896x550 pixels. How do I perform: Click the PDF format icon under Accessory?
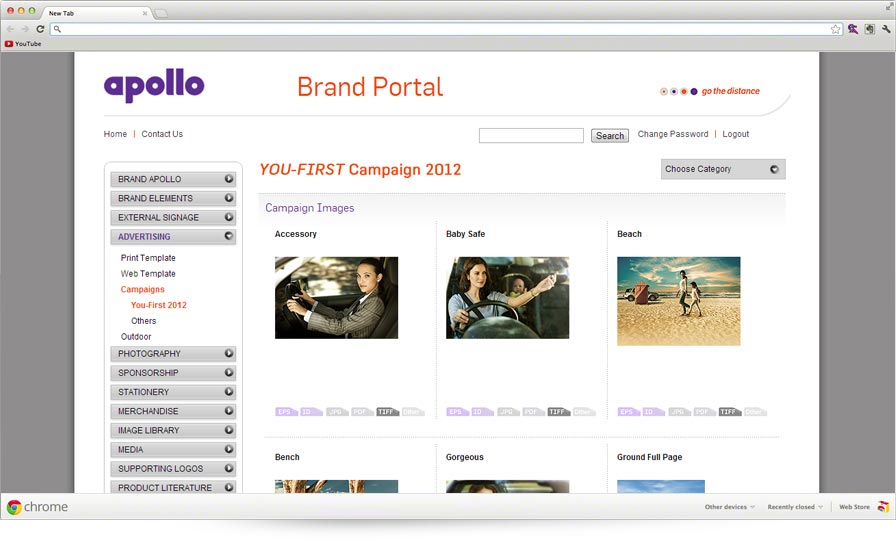coord(362,411)
